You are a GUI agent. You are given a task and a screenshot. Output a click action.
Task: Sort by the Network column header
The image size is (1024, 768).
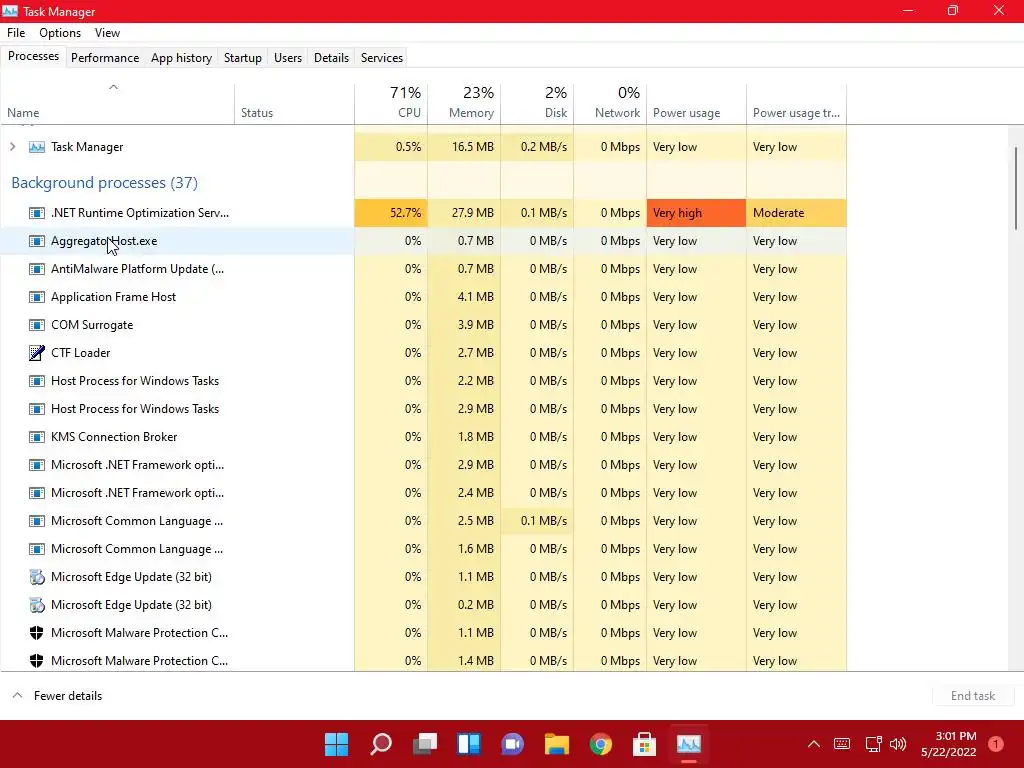pos(611,104)
